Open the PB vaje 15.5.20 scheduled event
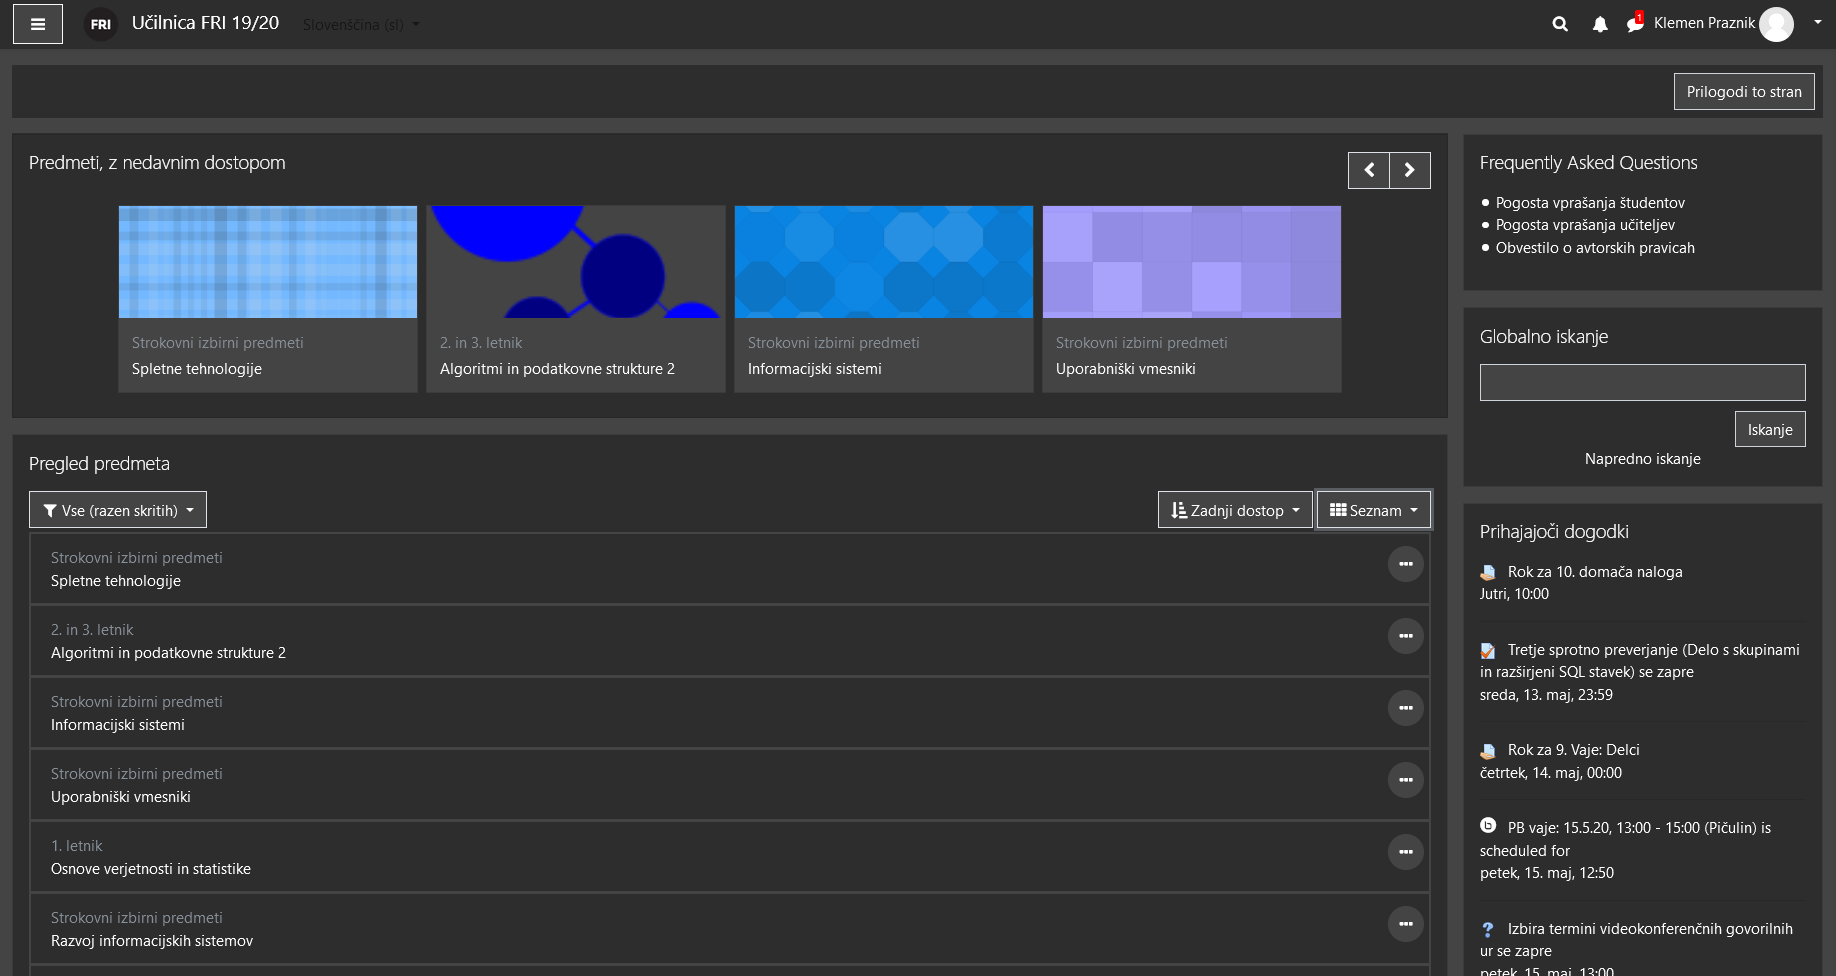 click(1626, 839)
